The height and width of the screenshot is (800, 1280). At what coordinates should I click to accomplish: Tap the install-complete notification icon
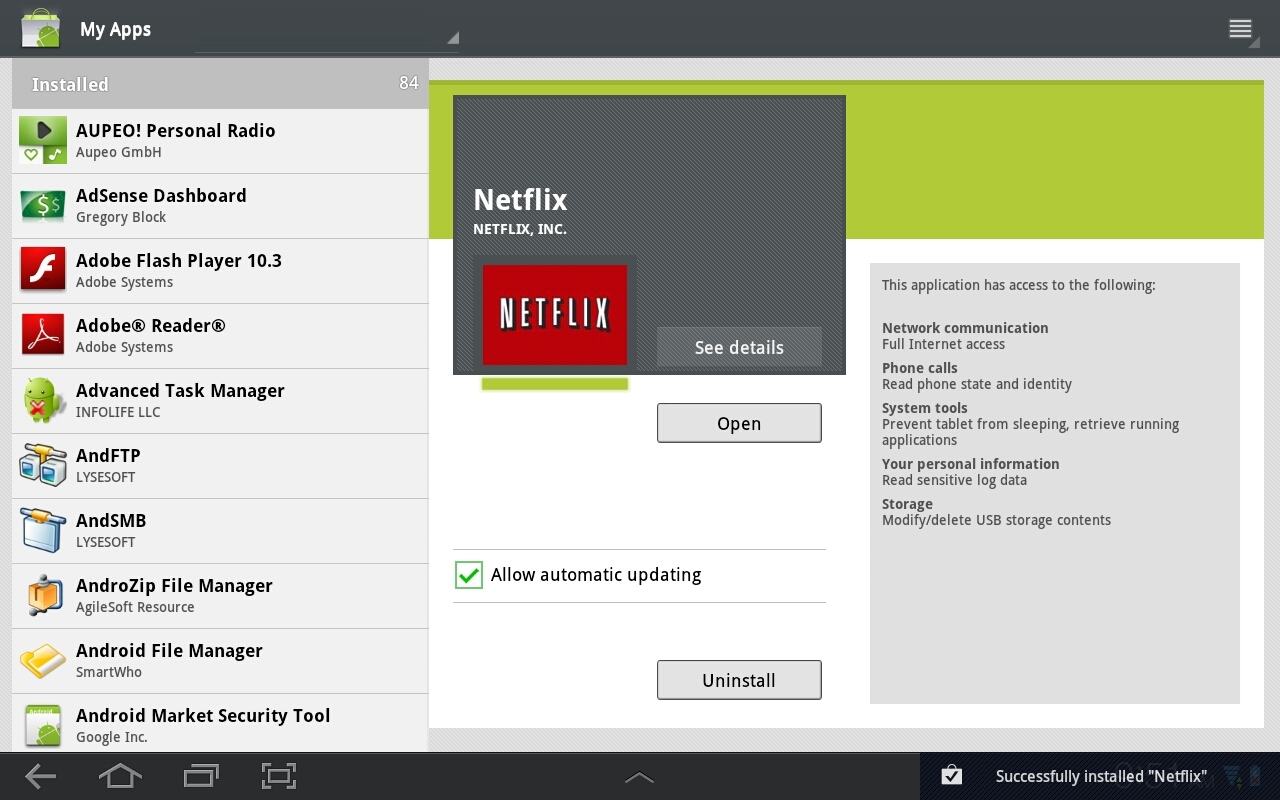click(x=952, y=775)
